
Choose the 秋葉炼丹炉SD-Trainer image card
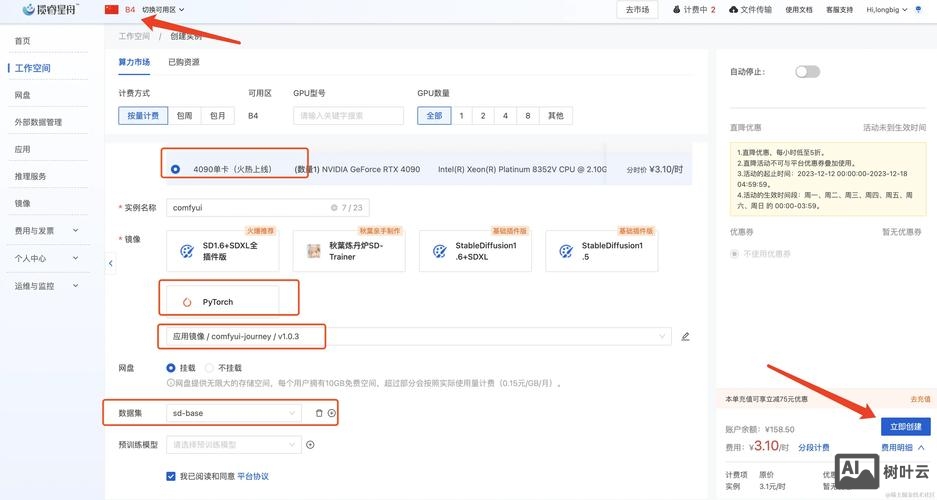(349, 251)
